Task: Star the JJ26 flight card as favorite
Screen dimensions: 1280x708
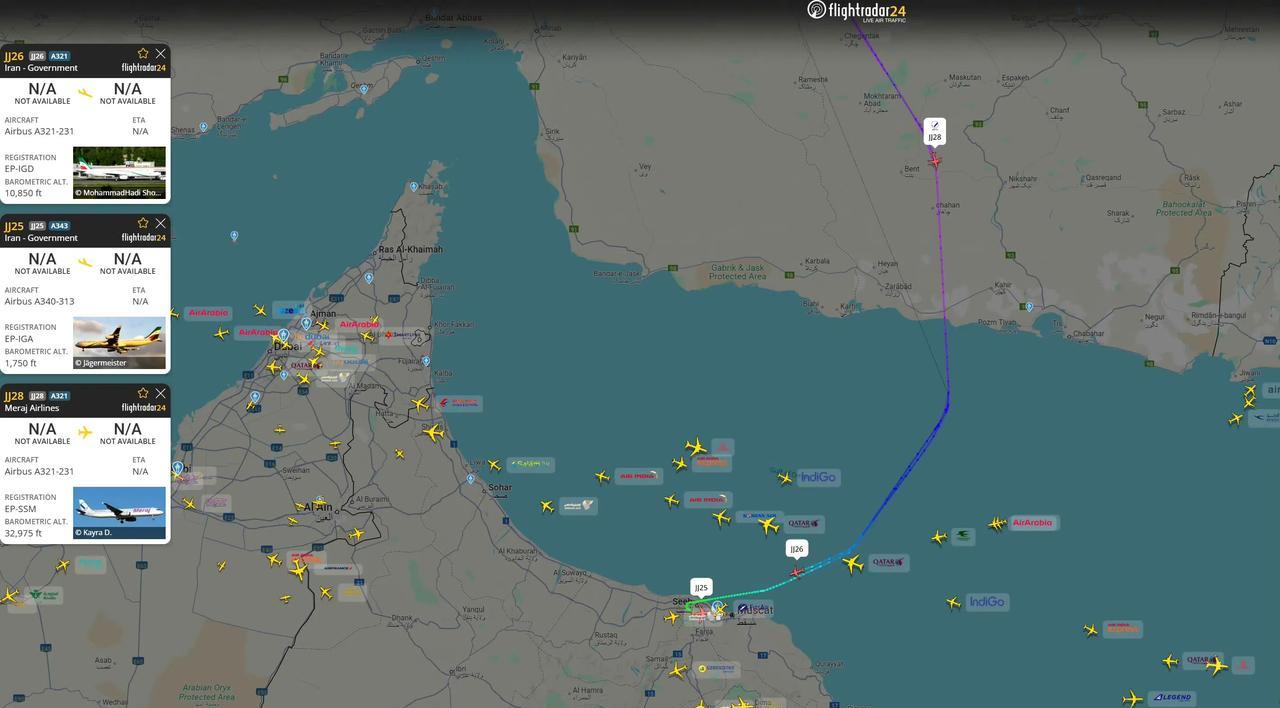Action: 143,53
